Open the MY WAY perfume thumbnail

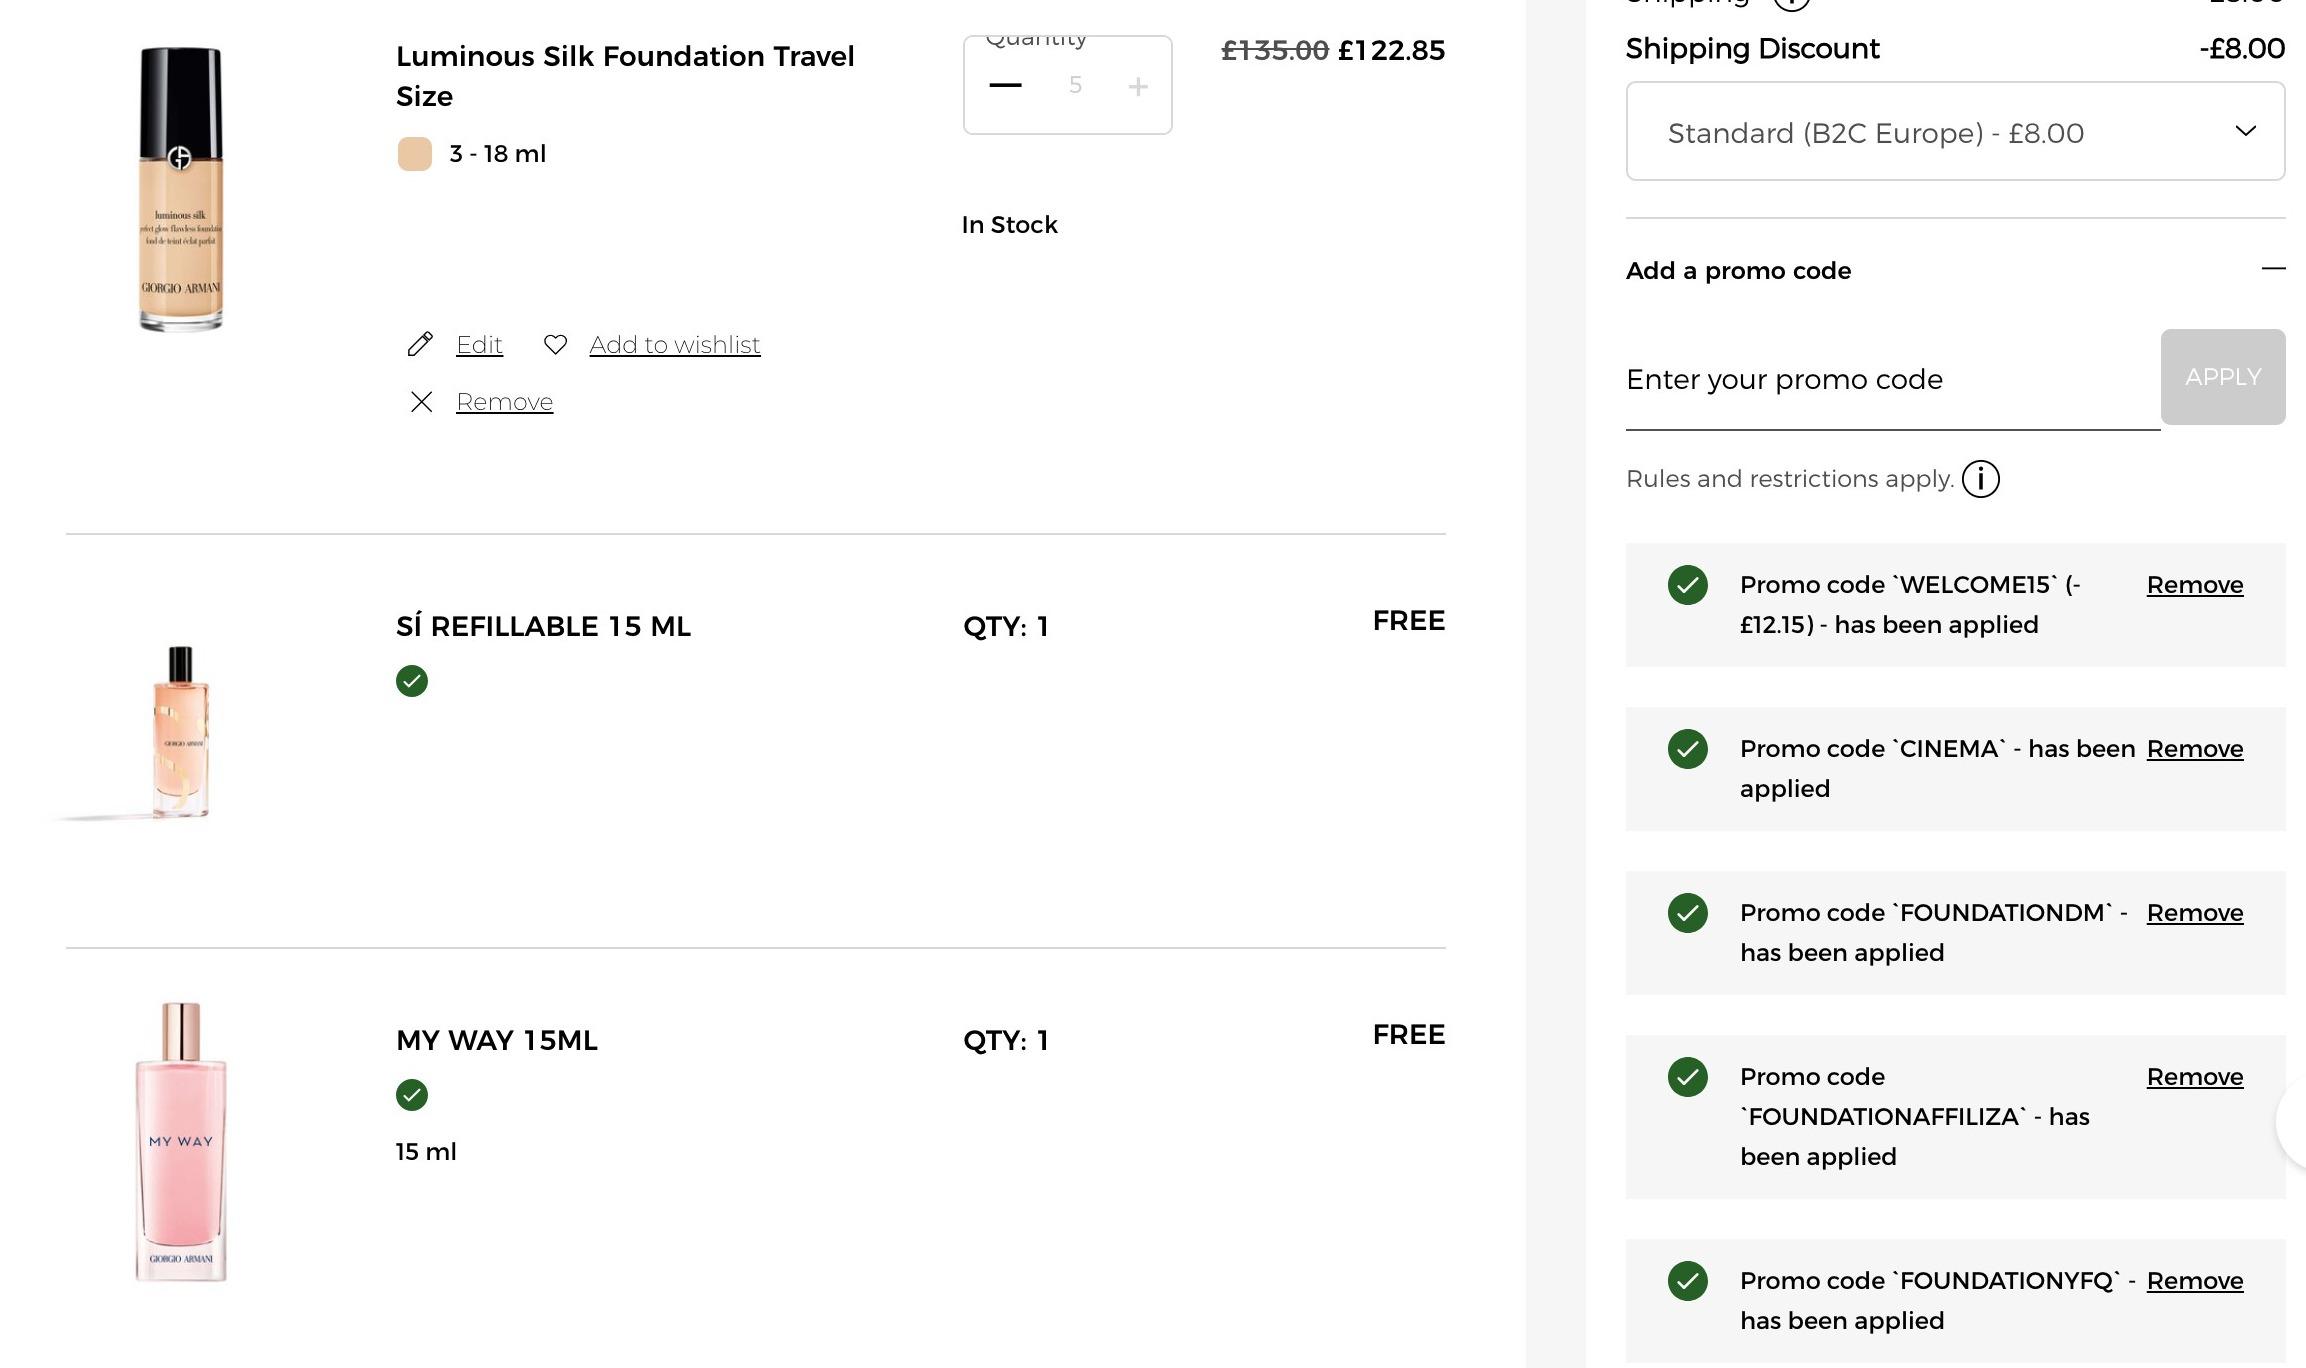(181, 1142)
